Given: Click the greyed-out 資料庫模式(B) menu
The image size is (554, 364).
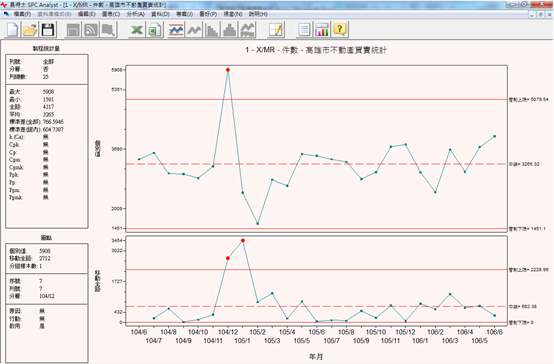Looking at the screenshot, I should [x=54, y=14].
